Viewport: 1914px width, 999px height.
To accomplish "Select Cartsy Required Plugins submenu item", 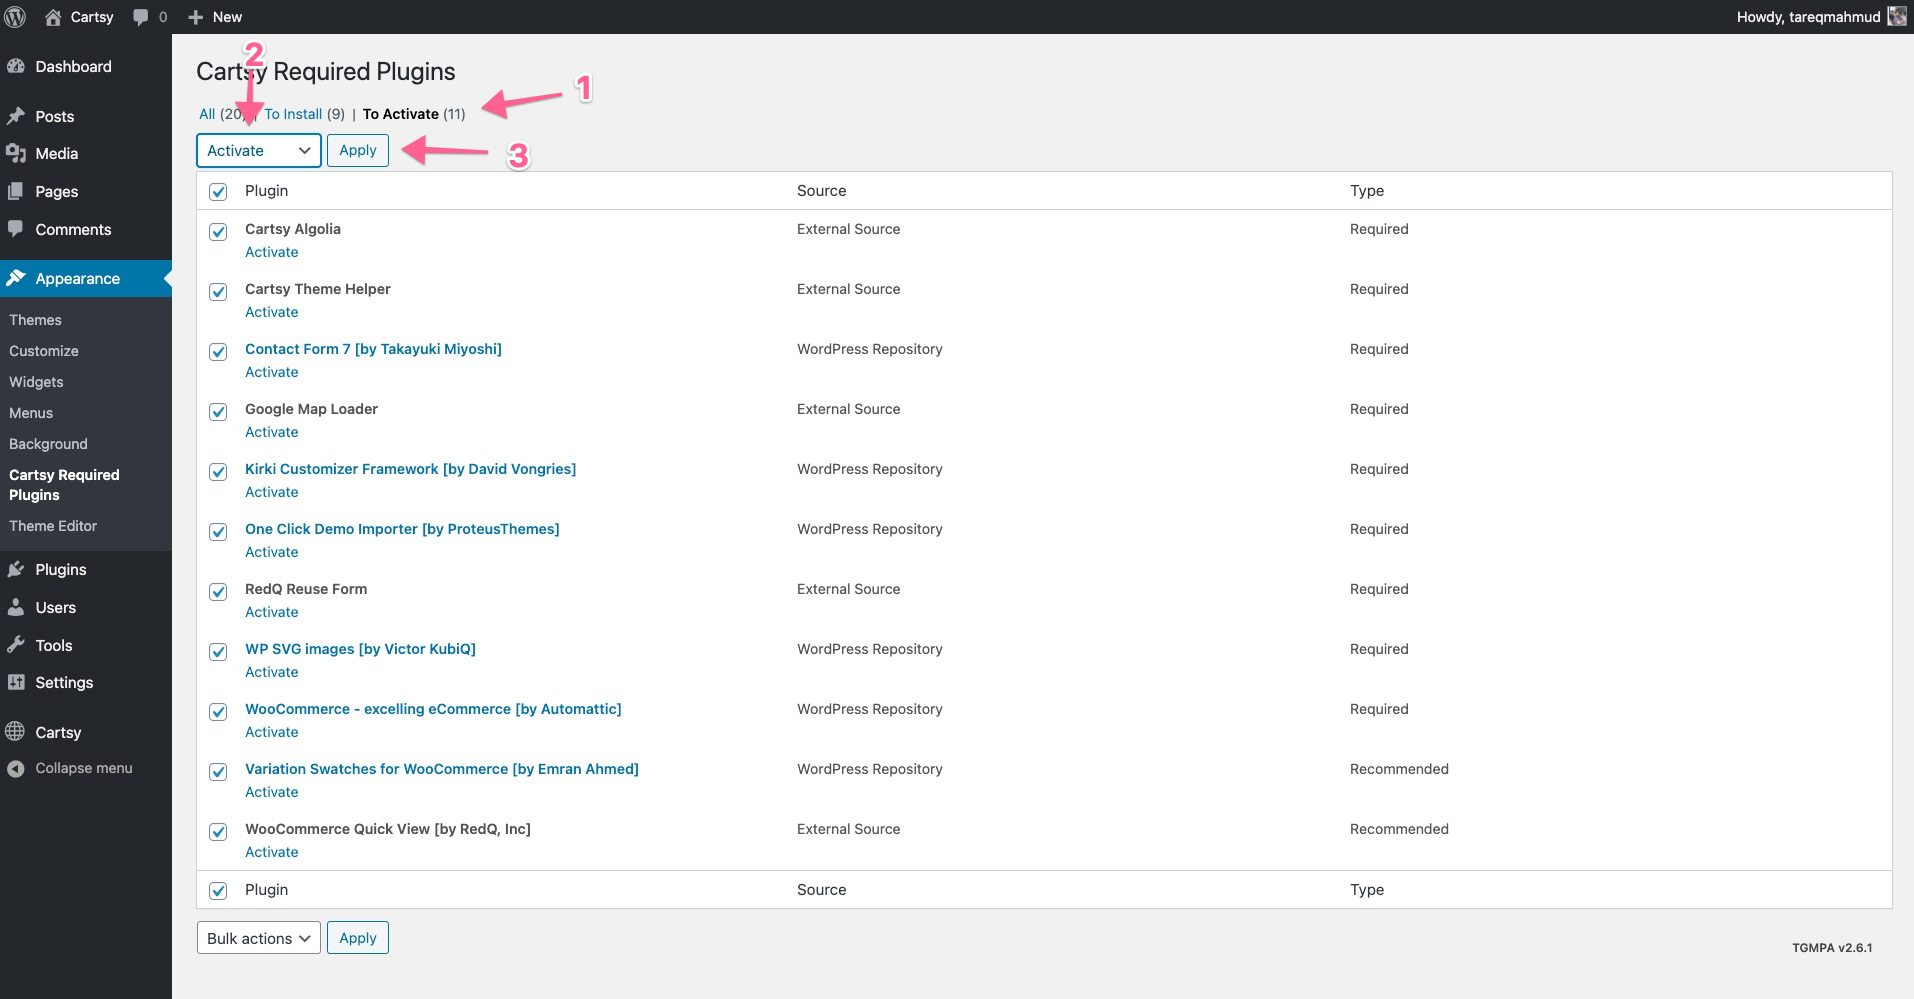I will pos(64,485).
